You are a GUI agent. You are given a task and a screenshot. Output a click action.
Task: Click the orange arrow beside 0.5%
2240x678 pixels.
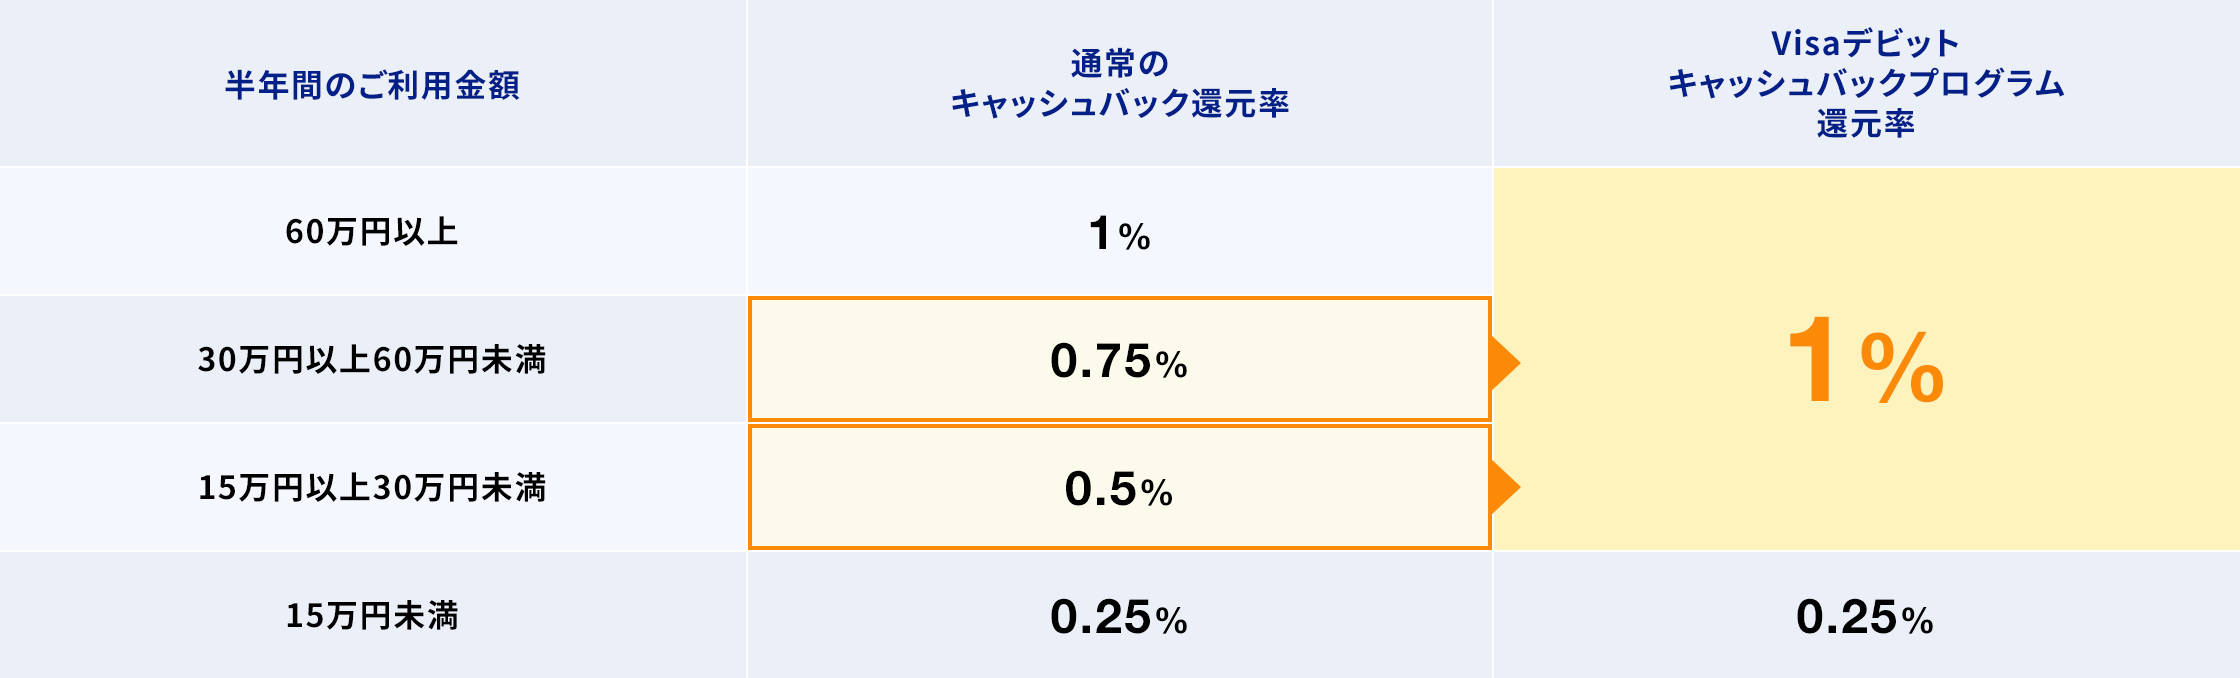pos(1504,487)
